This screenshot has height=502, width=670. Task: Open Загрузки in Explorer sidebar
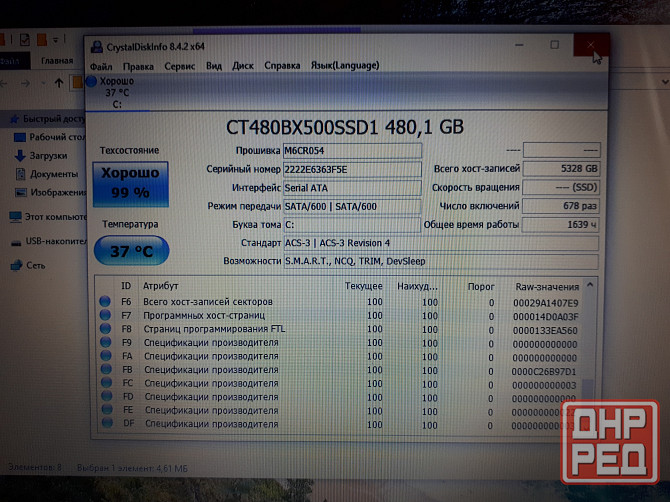pyautogui.click(x=41, y=156)
